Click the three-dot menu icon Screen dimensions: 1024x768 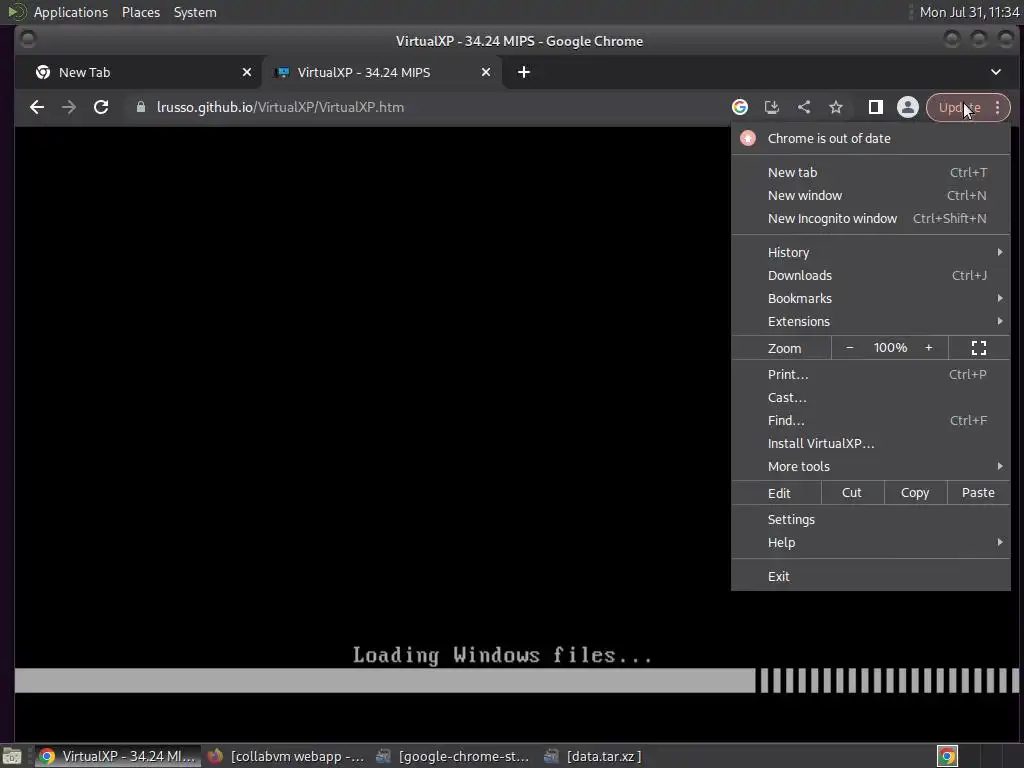(x=997, y=107)
